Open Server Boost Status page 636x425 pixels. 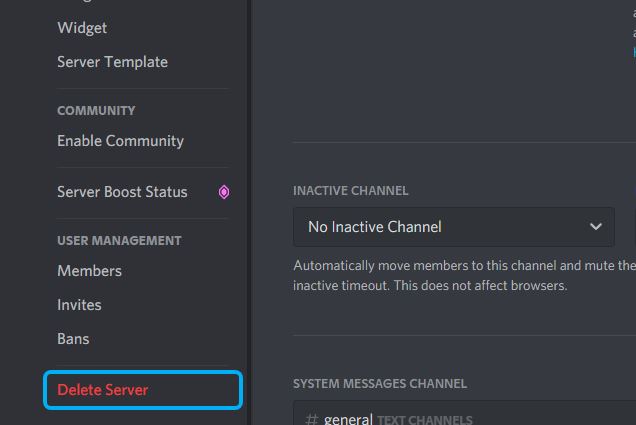click(x=122, y=192)
